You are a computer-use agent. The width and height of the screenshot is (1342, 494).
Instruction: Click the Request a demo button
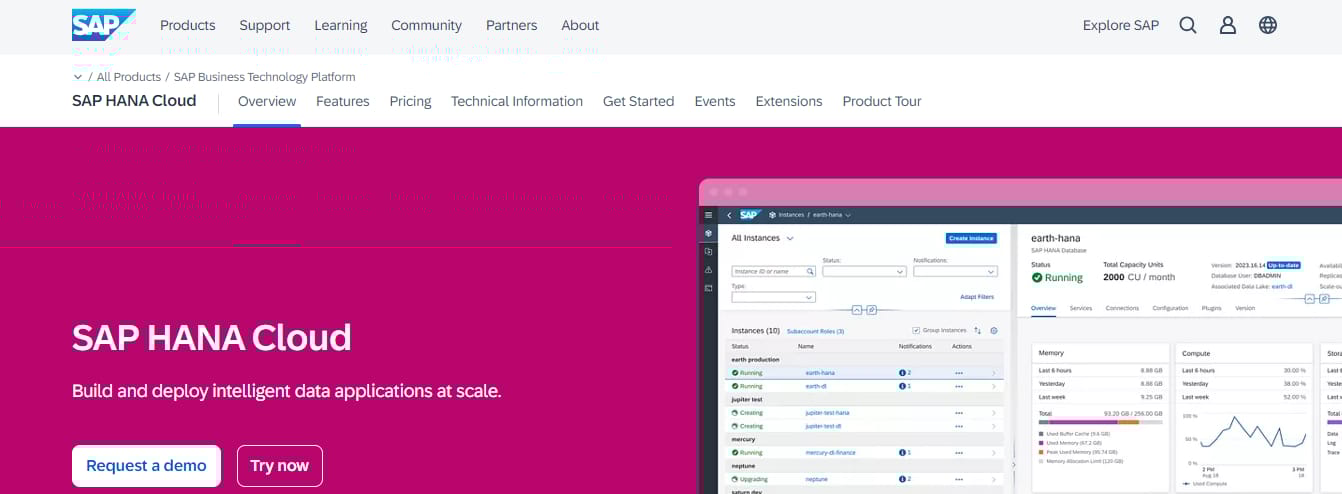point(146,466)
